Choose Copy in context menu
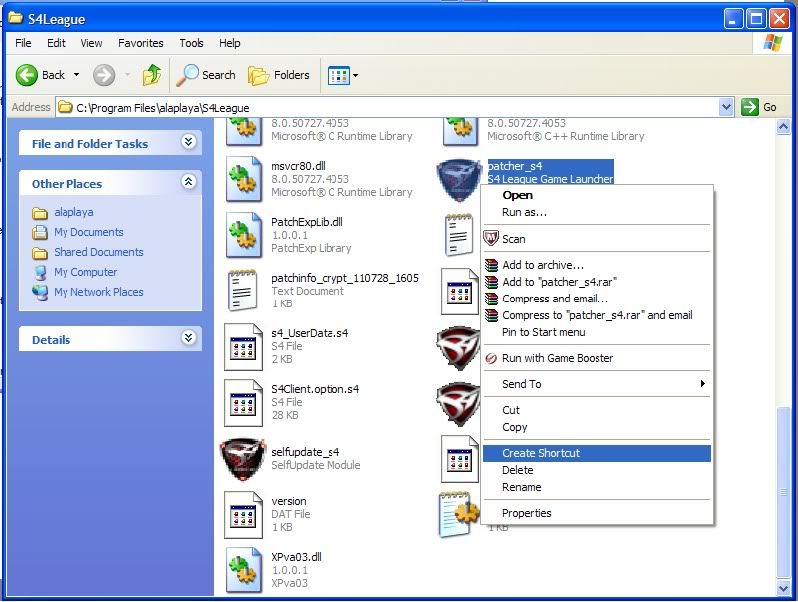The image size is (798, 602). (x=596, y=427)
